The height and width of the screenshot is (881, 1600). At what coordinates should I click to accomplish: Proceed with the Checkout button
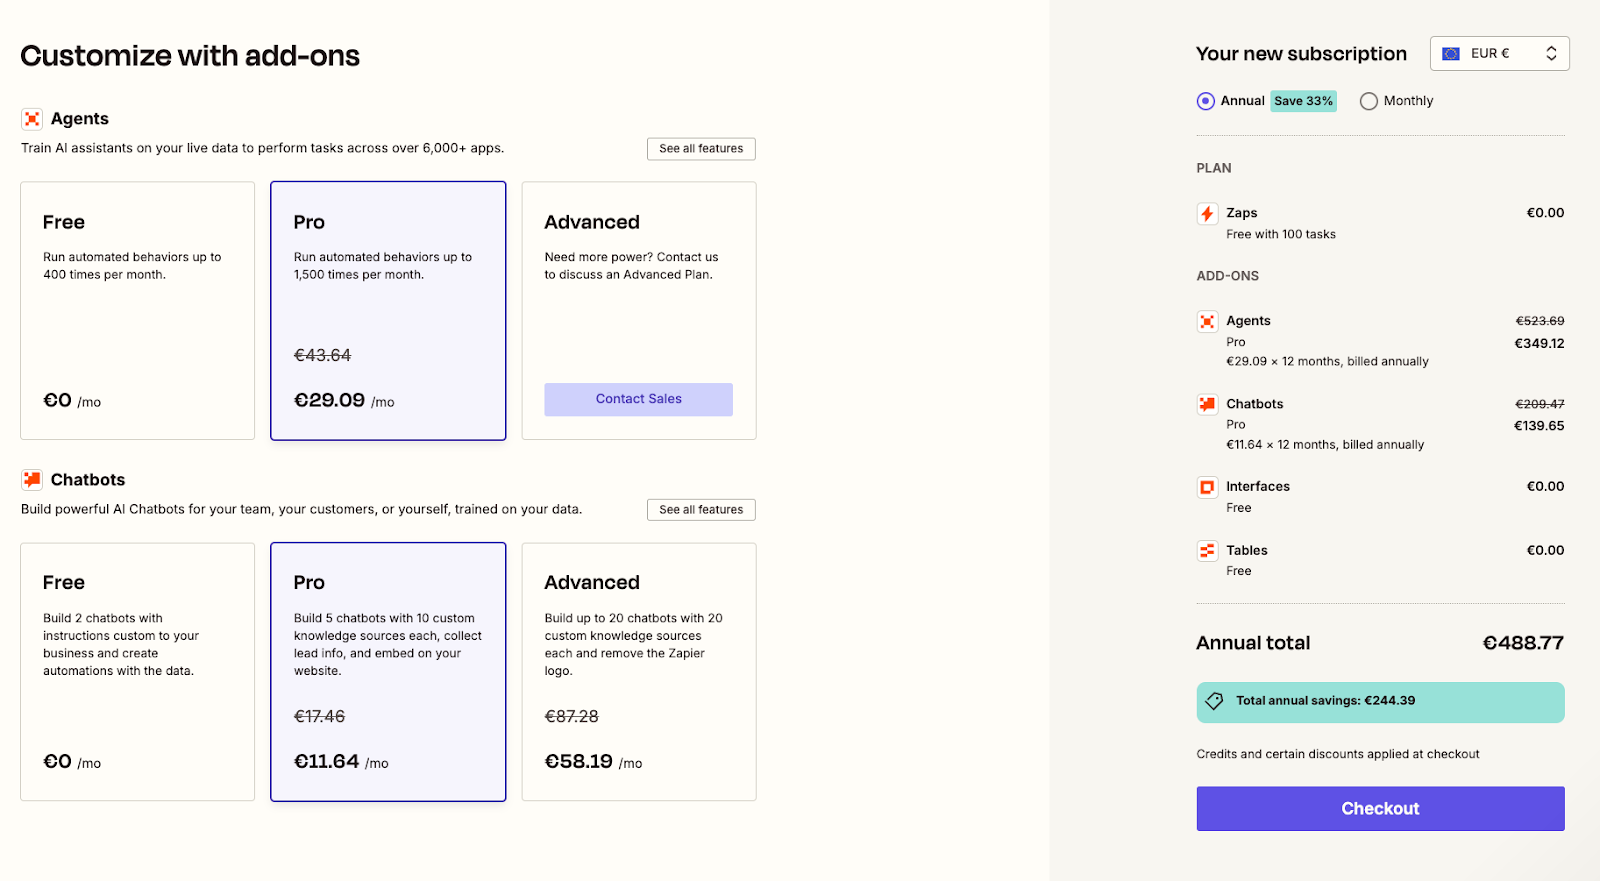coord(1380,808)
